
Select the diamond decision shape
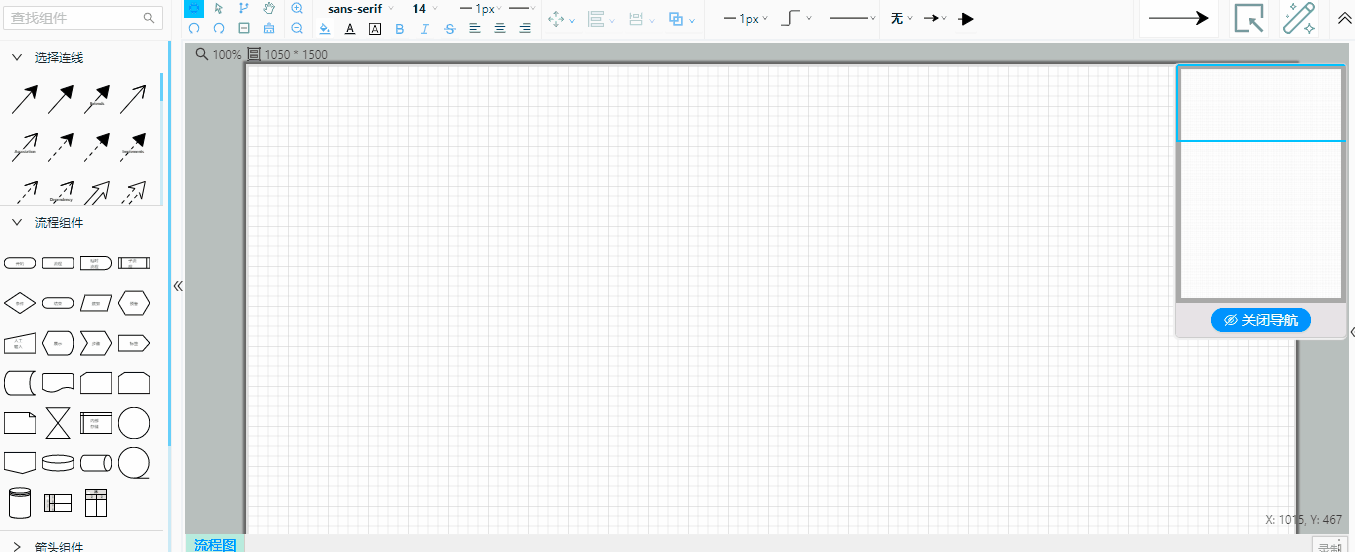(20, 303)
